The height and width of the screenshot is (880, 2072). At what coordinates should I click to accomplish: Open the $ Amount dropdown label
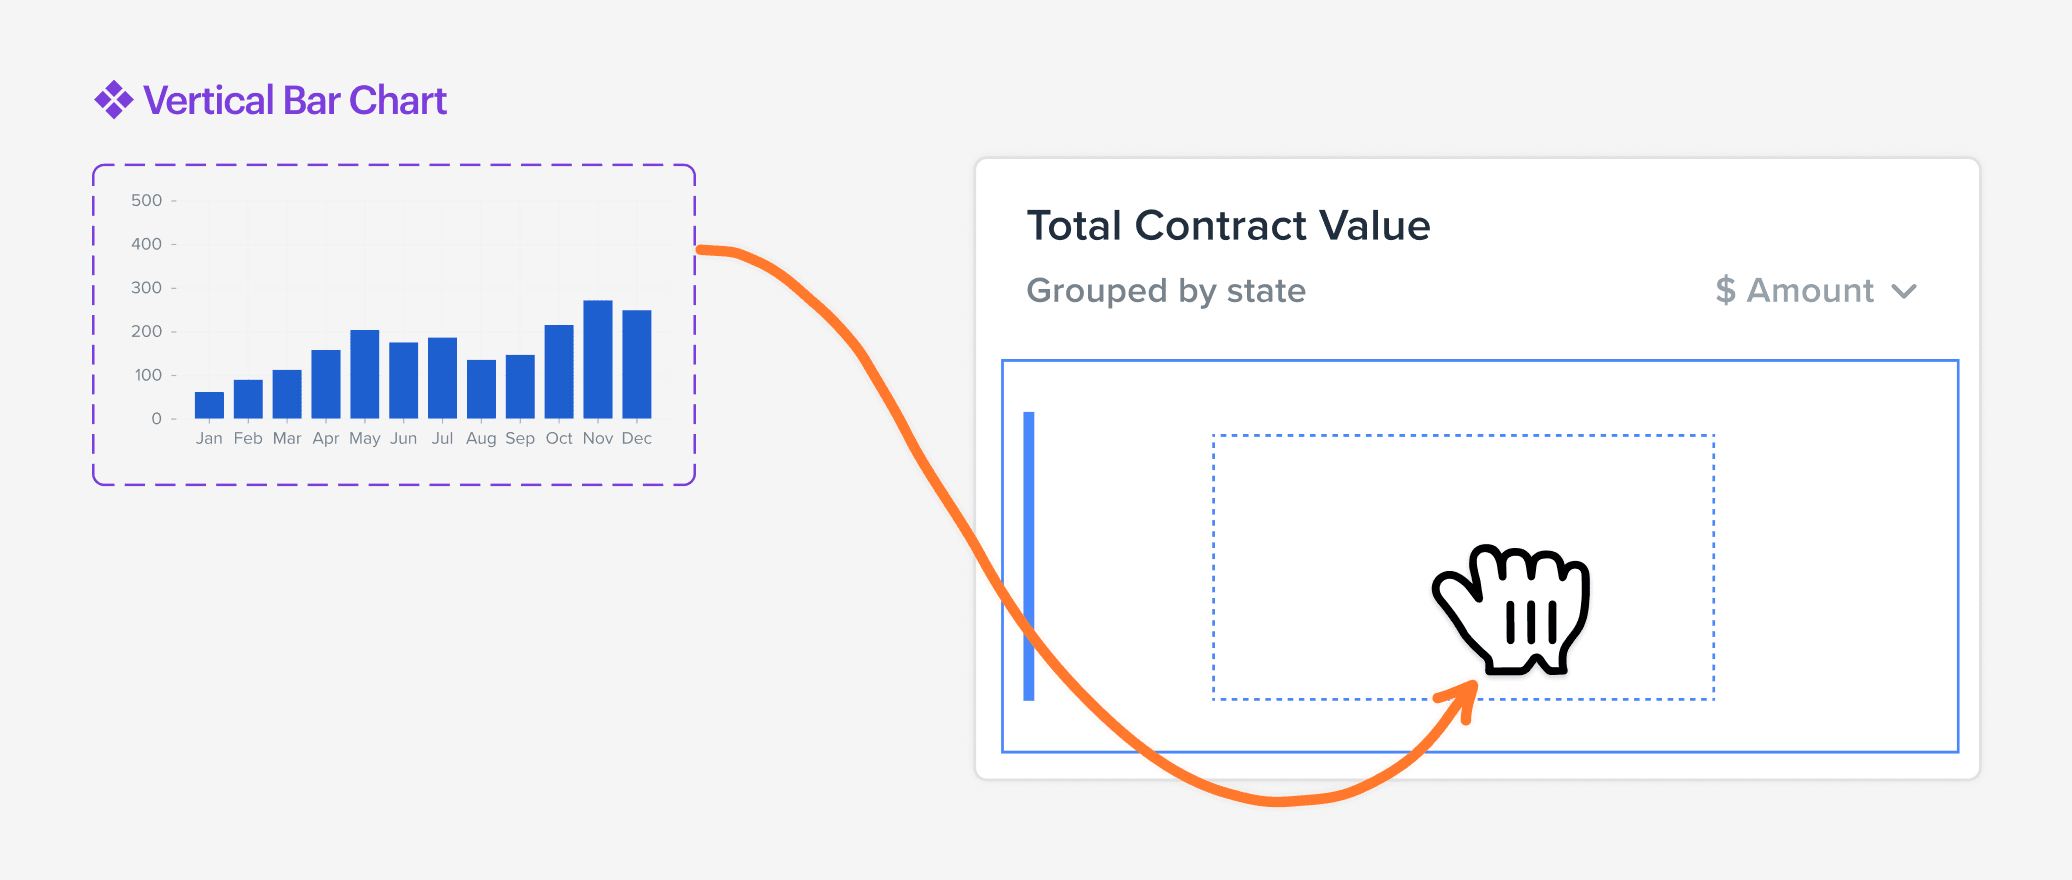click(x=1795, y=290)
